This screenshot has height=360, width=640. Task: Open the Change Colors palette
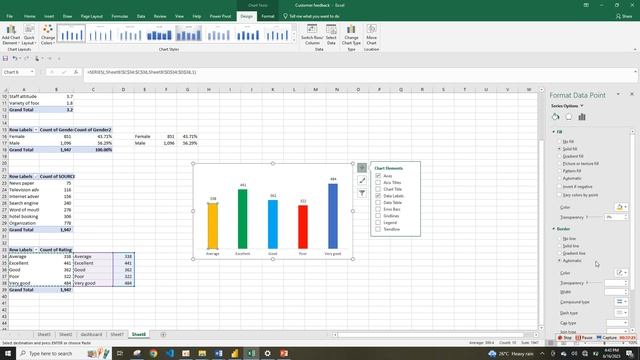(48, 34)
